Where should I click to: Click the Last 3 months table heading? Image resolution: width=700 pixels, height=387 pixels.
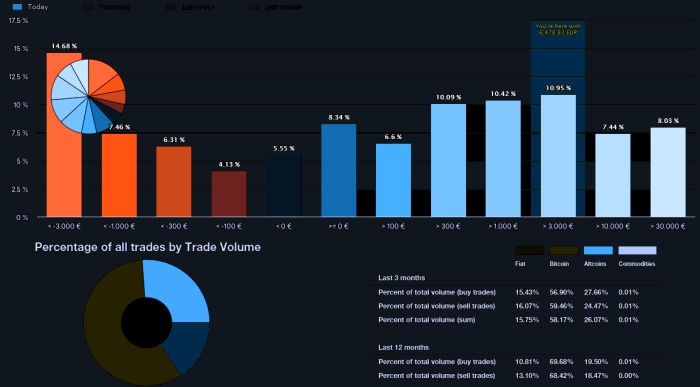(402, 278)
